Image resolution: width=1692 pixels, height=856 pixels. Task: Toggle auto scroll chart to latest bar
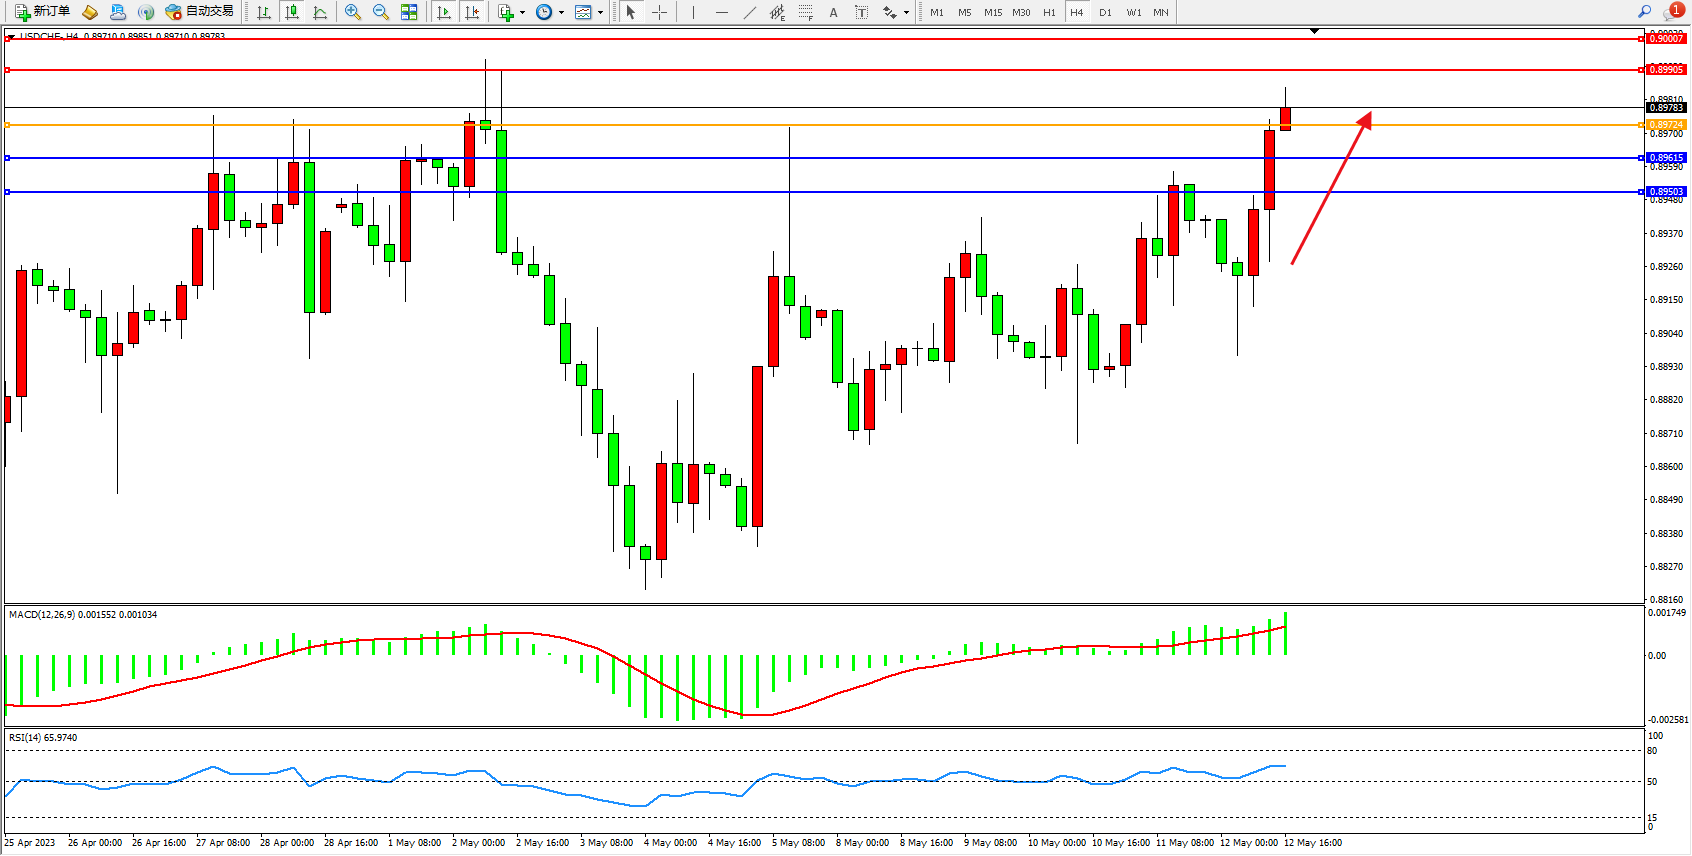[x=444, y=12]
